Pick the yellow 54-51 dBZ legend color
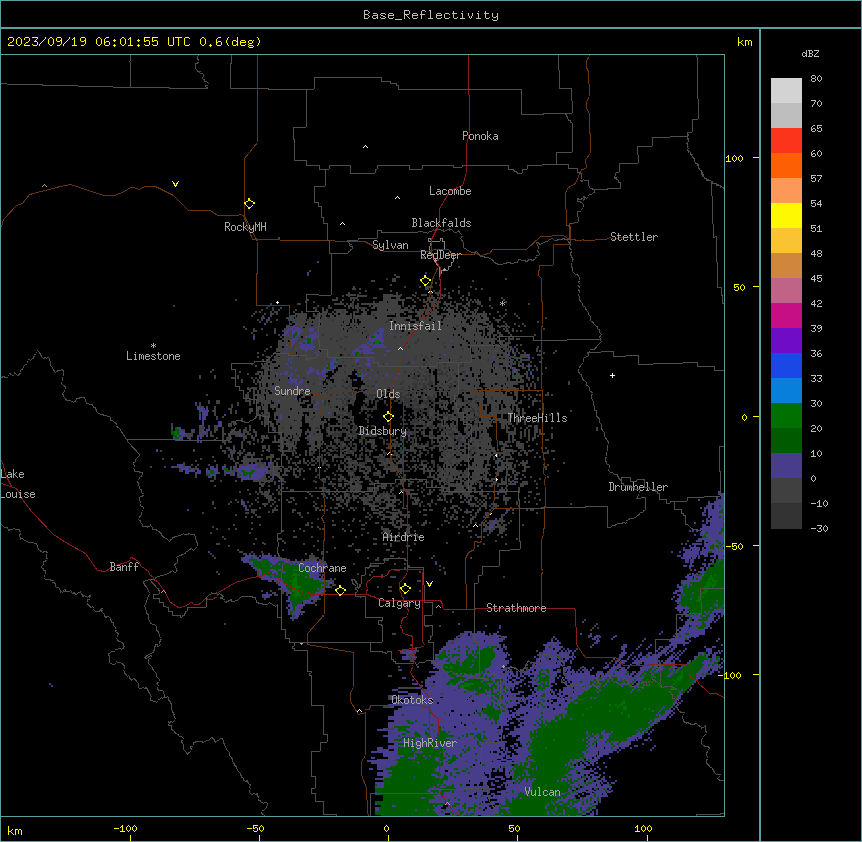This screenshot has height=842, width=862. [786, 215]
